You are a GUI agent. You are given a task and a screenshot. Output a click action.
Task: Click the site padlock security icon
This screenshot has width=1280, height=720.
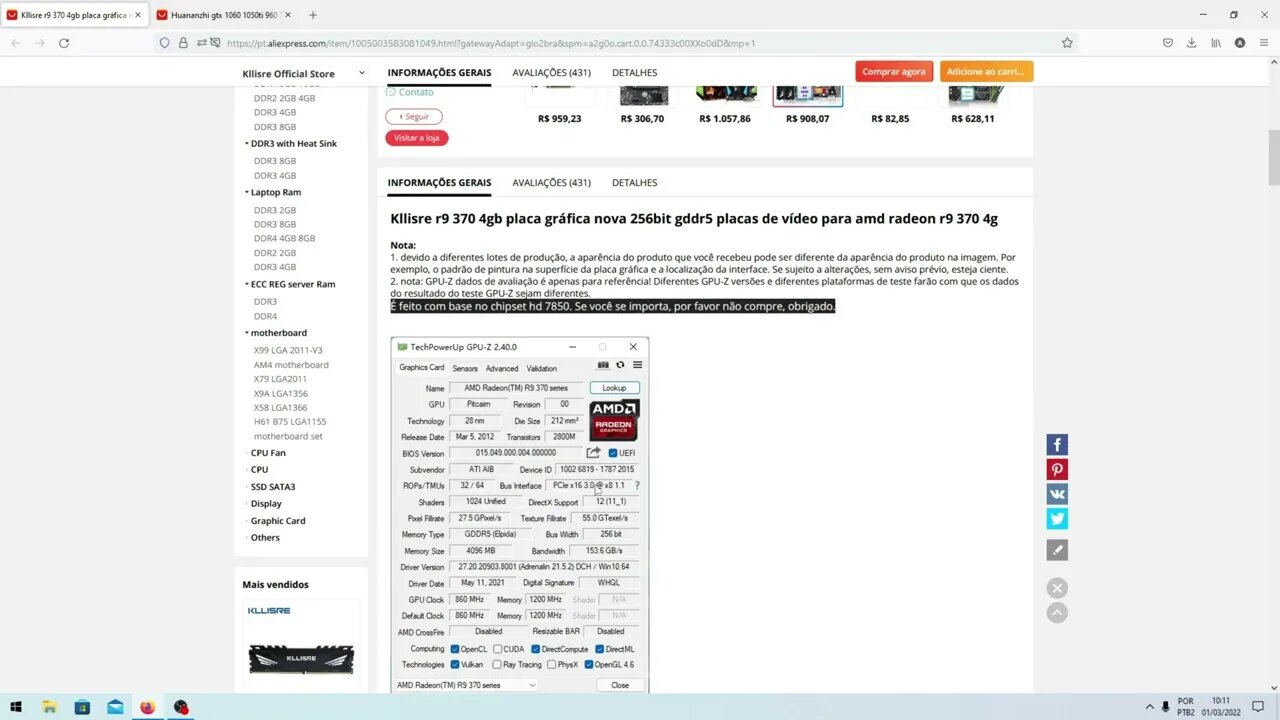pyautogui.click(x=183, y=43)
